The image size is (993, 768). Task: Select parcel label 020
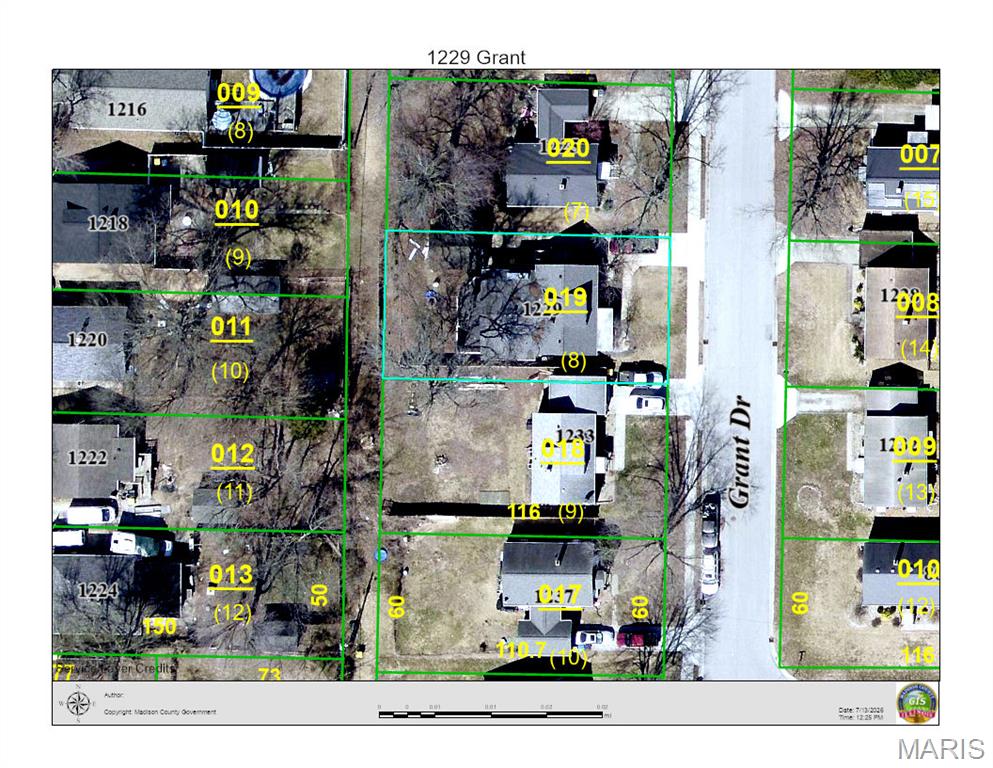568,148
